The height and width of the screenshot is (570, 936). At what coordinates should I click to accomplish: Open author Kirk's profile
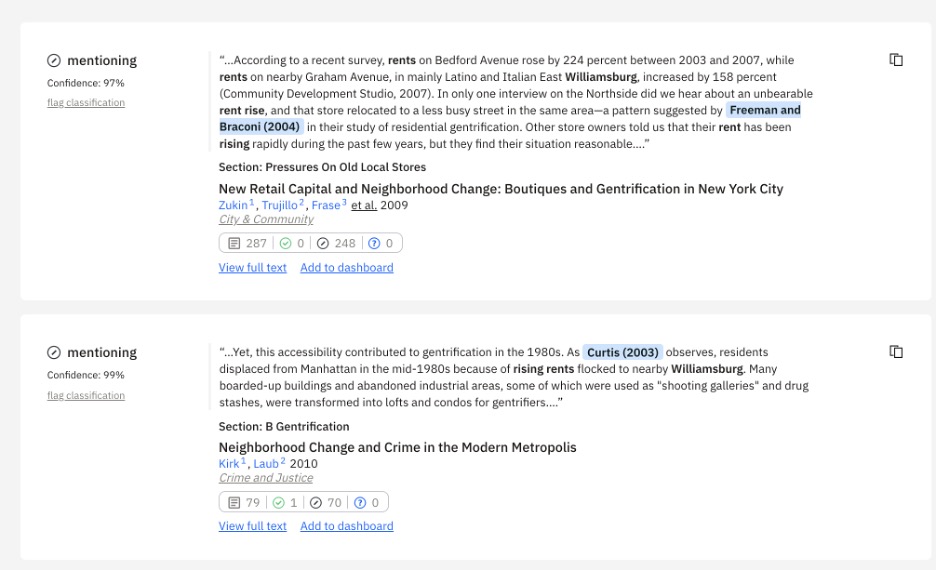click(229, 464)
